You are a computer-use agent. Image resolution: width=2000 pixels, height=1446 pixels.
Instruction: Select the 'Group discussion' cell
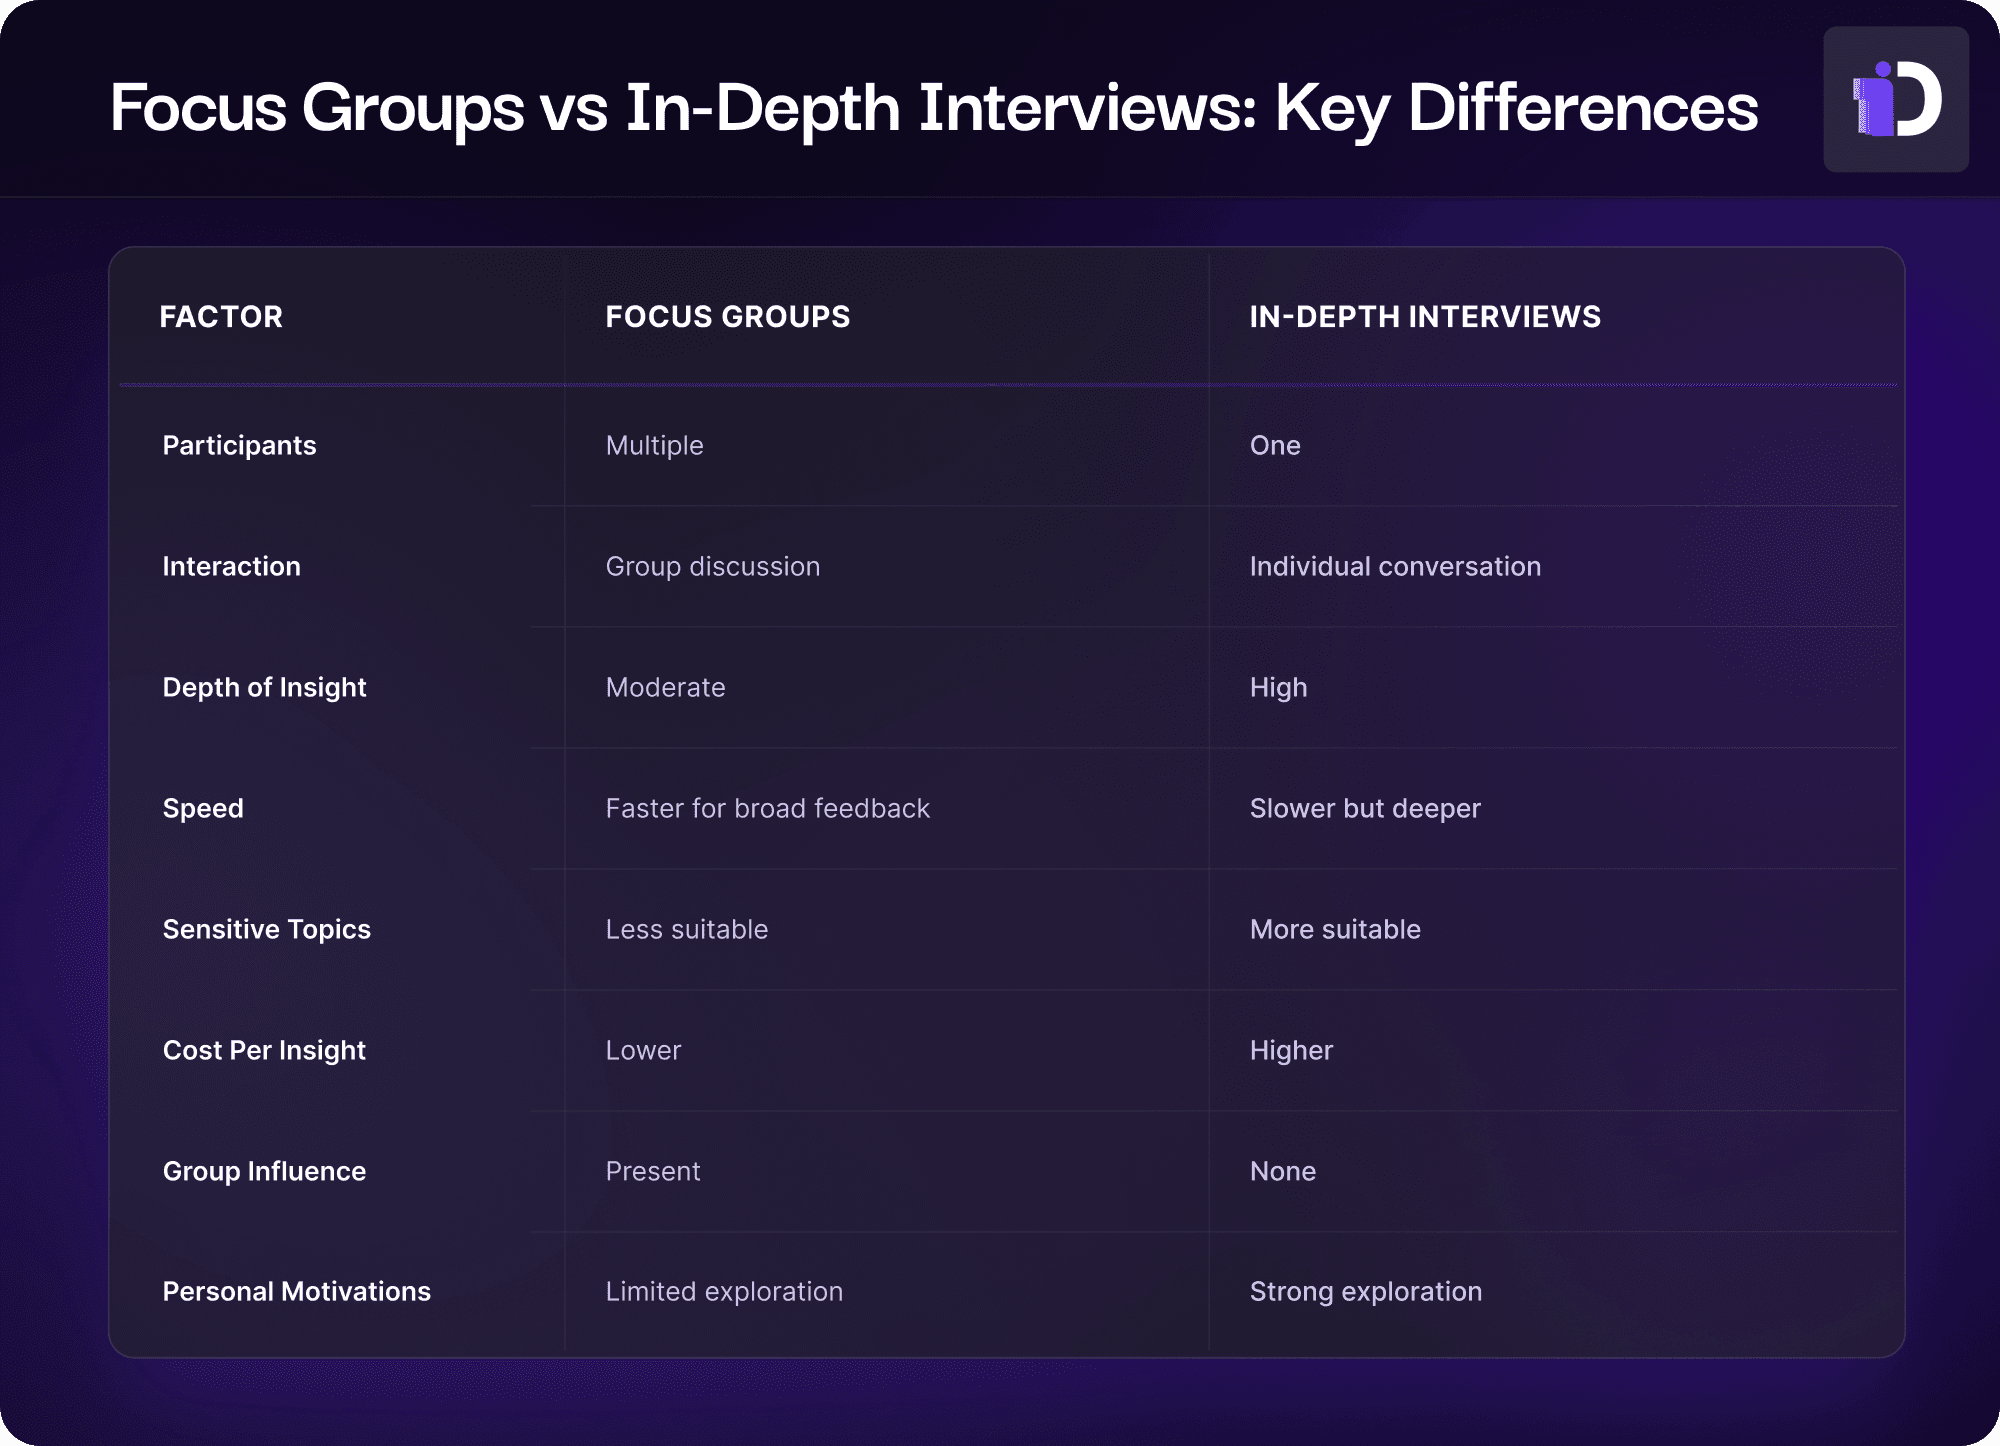(x=712, y=567)
